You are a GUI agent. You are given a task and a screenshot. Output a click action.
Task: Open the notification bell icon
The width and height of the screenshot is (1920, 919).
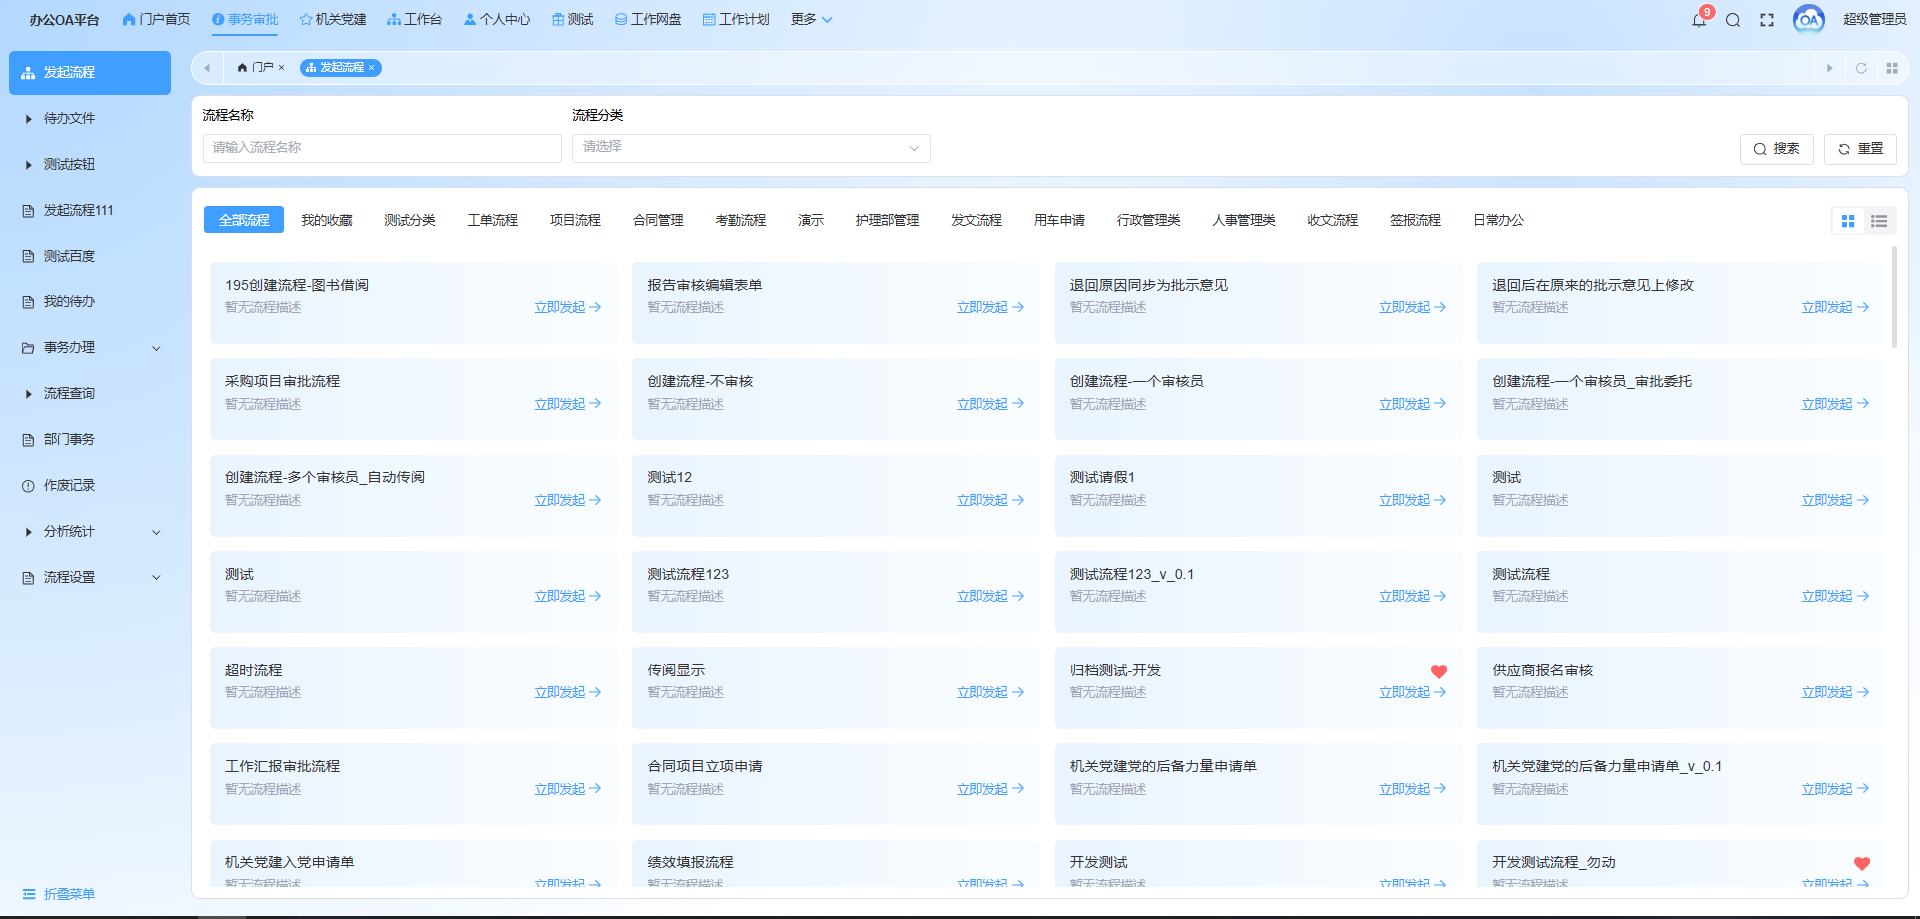(1699, 20)
